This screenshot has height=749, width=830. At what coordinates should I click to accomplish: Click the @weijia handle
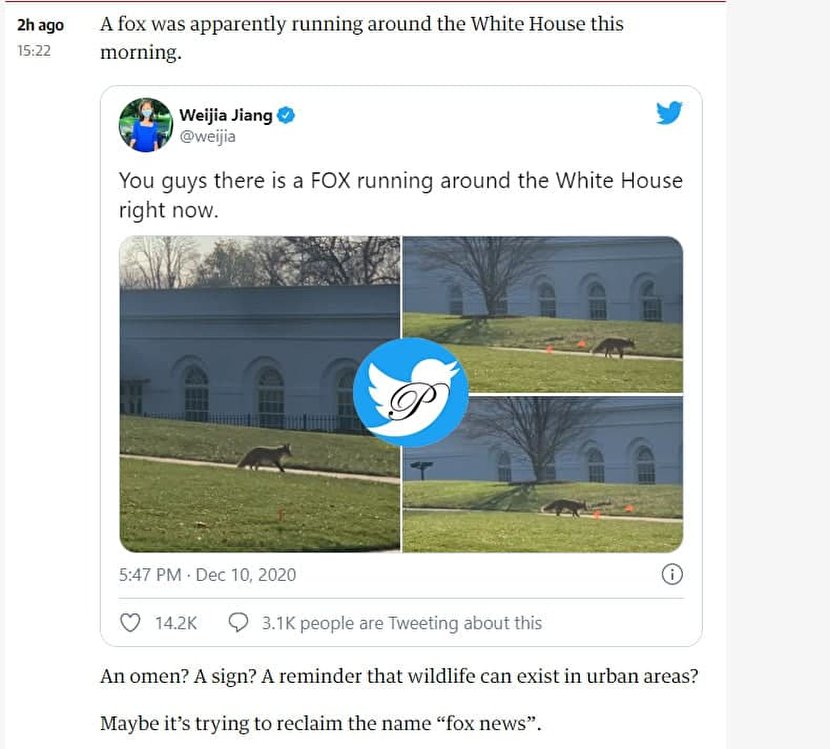coord(208,138)
